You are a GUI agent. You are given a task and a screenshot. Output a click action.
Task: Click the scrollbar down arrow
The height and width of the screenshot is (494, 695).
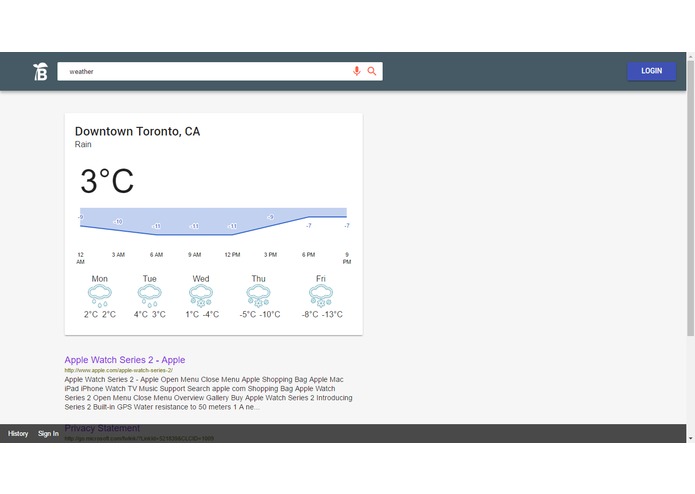[691, 438]
